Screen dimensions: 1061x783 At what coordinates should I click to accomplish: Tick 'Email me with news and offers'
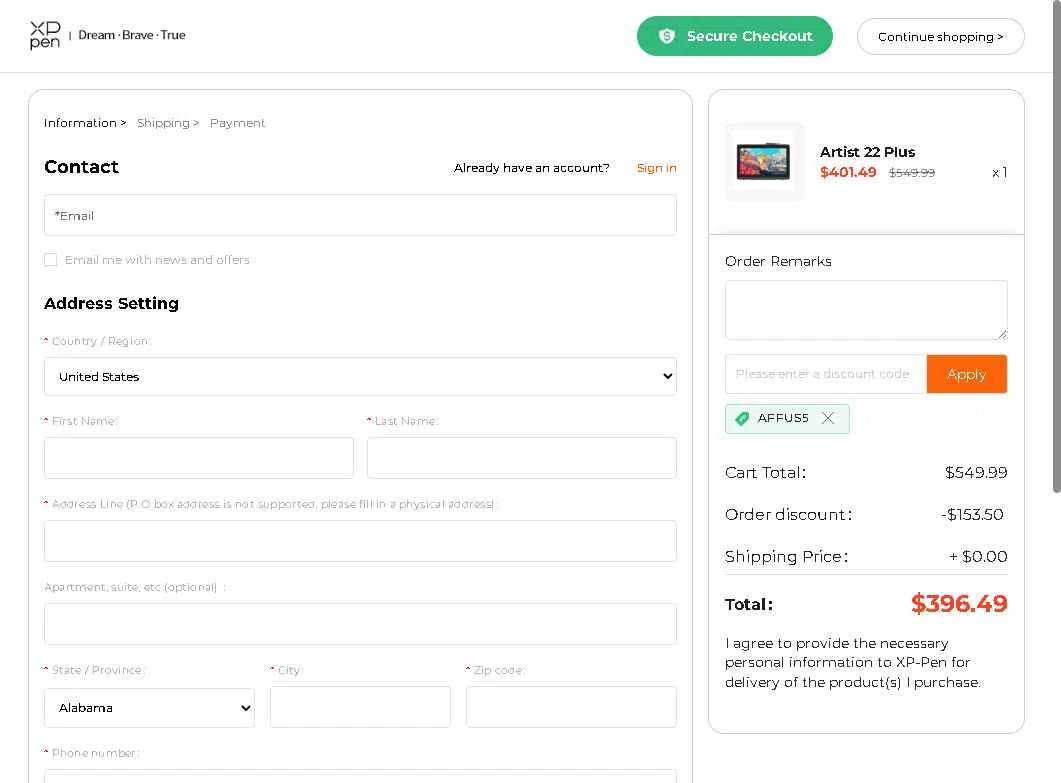pos(51,260)
